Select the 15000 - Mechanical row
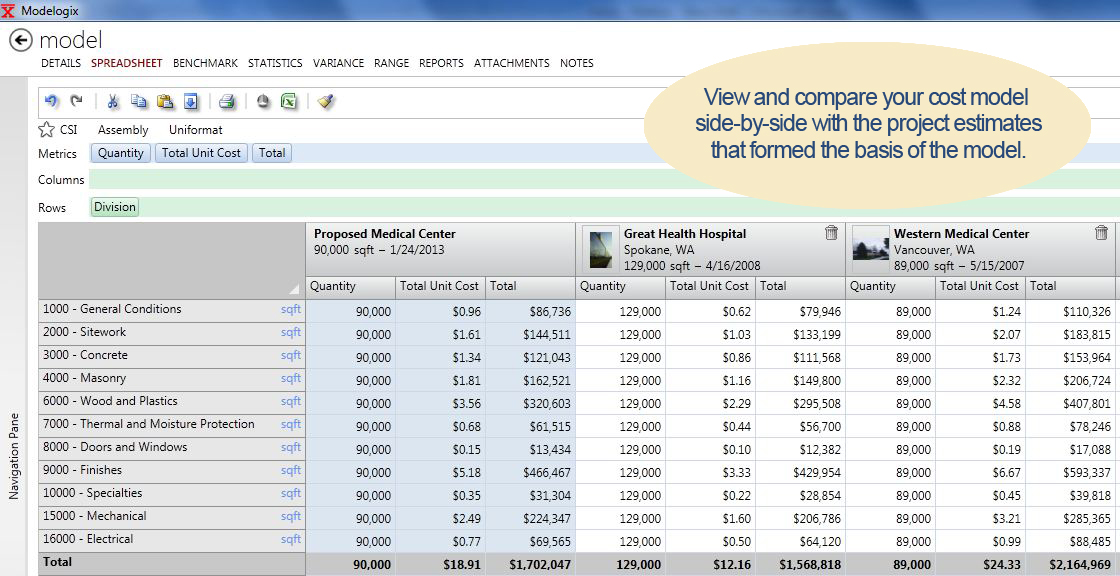 [171, 515]
